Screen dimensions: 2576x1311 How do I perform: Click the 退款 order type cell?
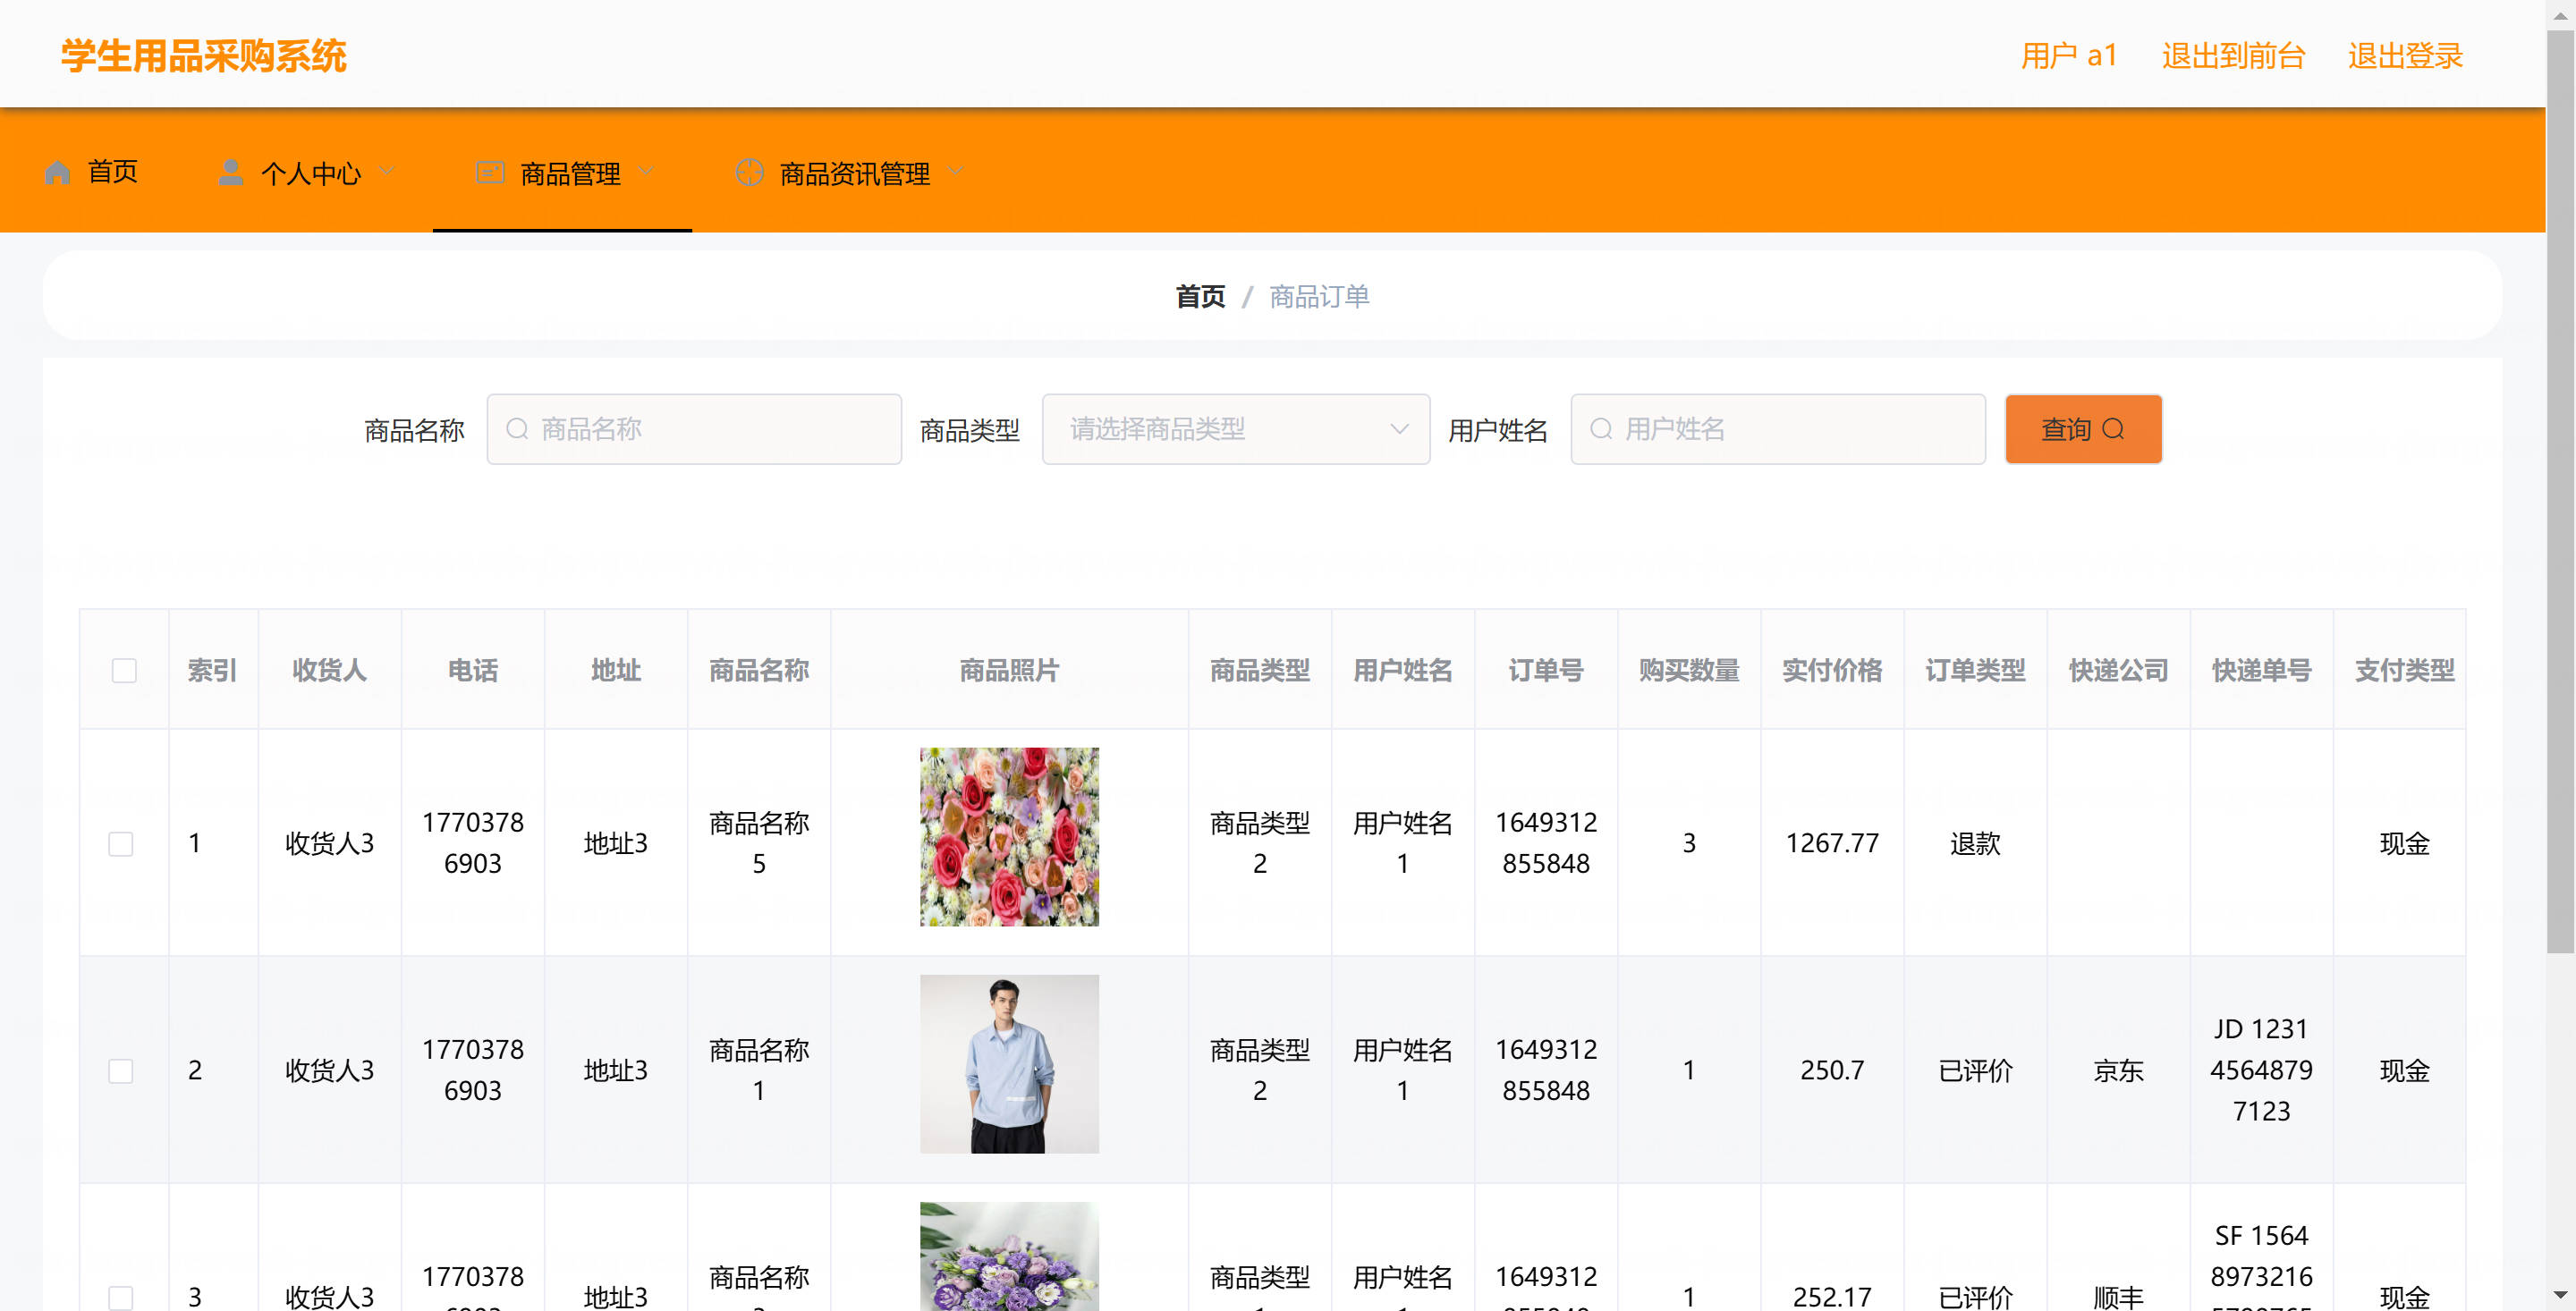[x=1975, y=843]
